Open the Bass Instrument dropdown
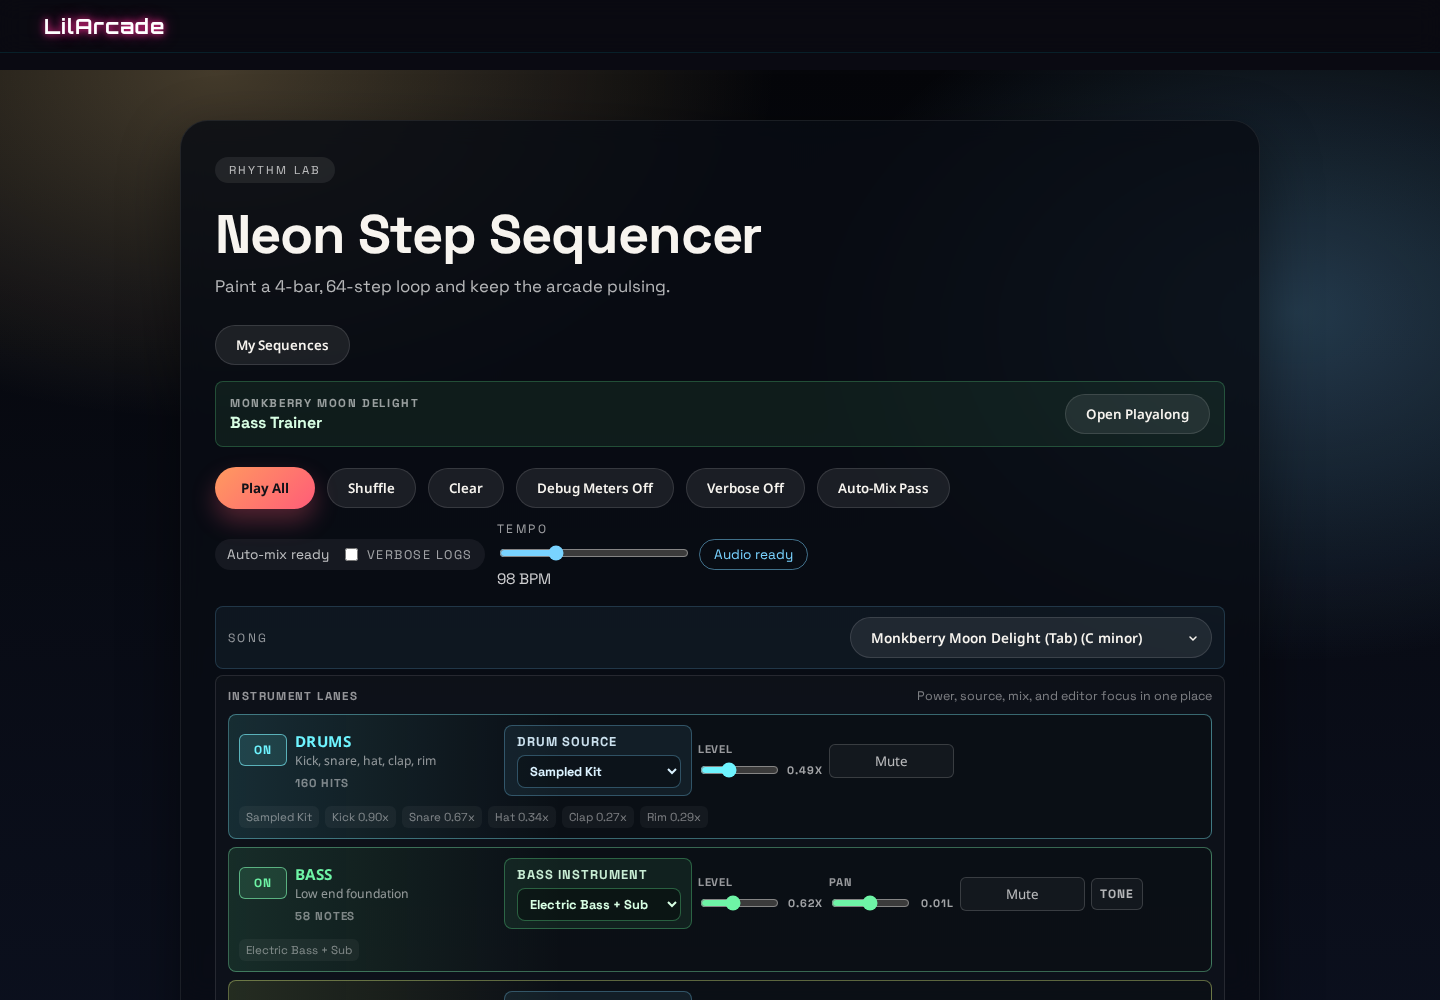 pos(599,904)
